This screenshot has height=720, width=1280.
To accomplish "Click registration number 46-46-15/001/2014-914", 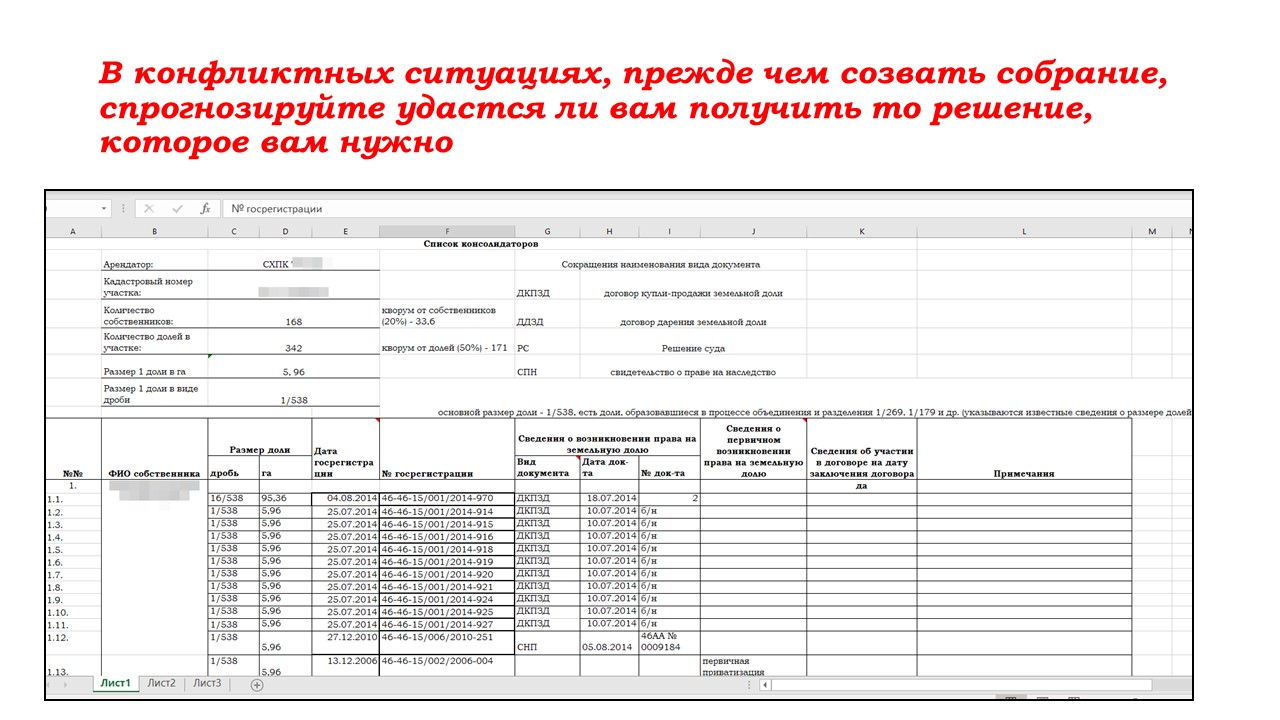I will click(x=447, y=511).
